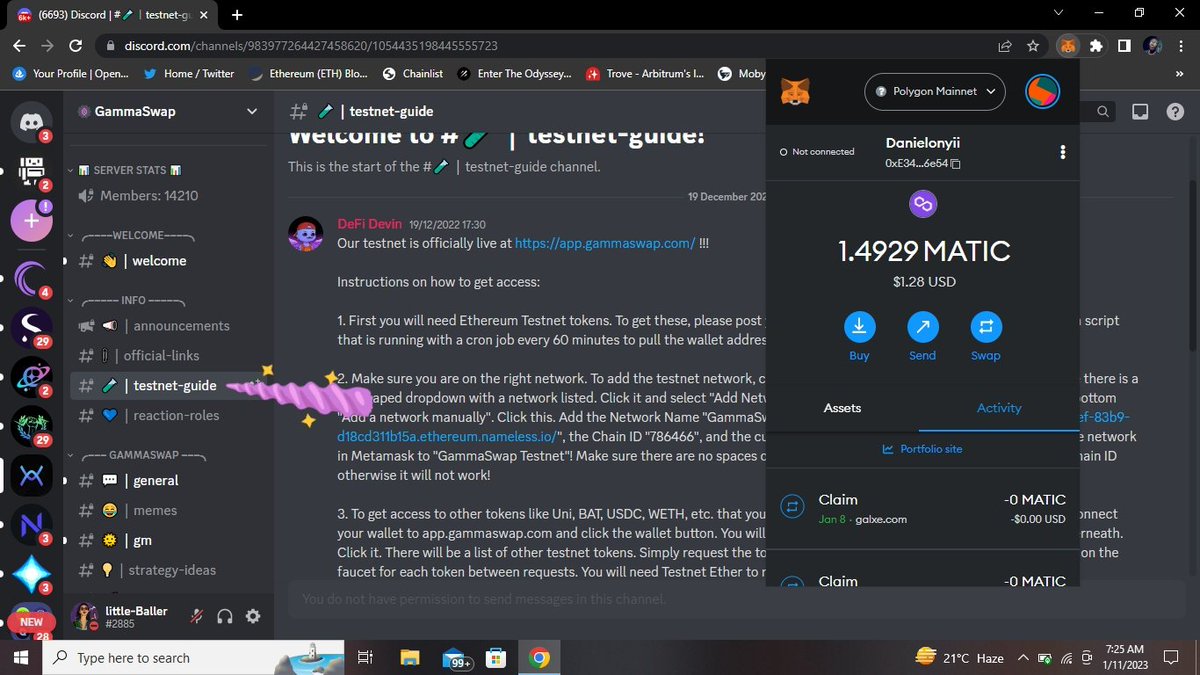Click Discord search magnifier icon
The image size is (1200, 675).
[1103, 112]
